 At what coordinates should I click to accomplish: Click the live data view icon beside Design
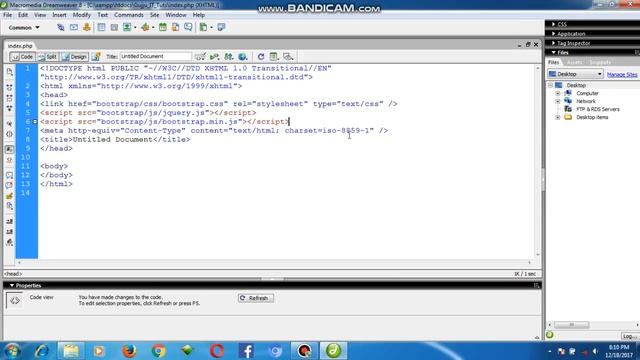(96, 57)
